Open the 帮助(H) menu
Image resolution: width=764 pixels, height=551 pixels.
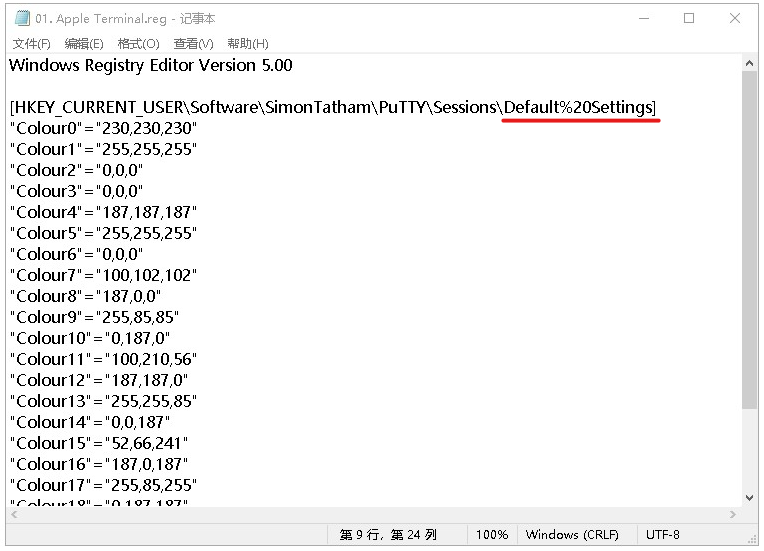click(x=248, y=44)
